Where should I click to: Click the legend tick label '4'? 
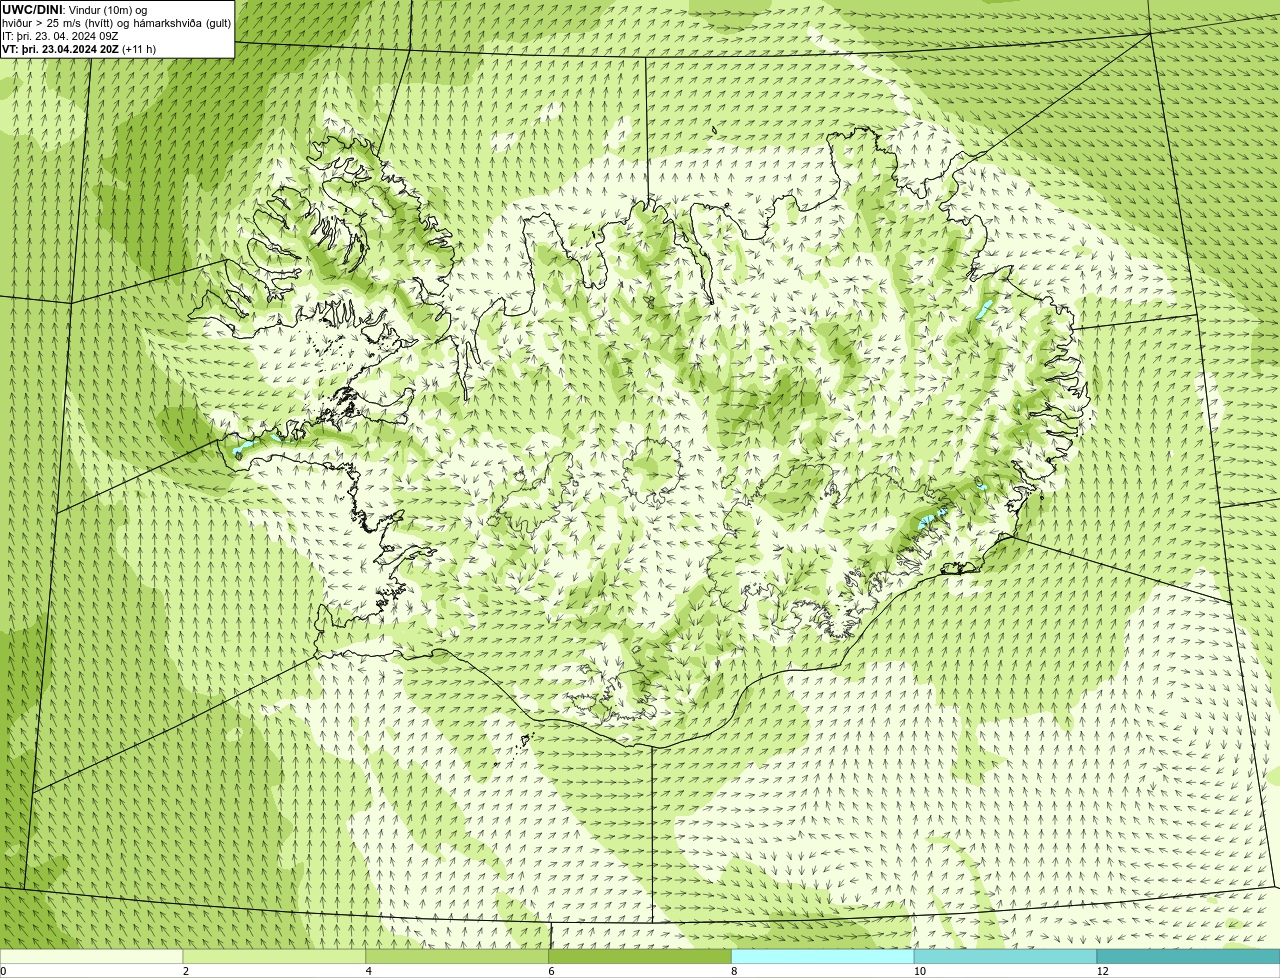tap(369, 971)
